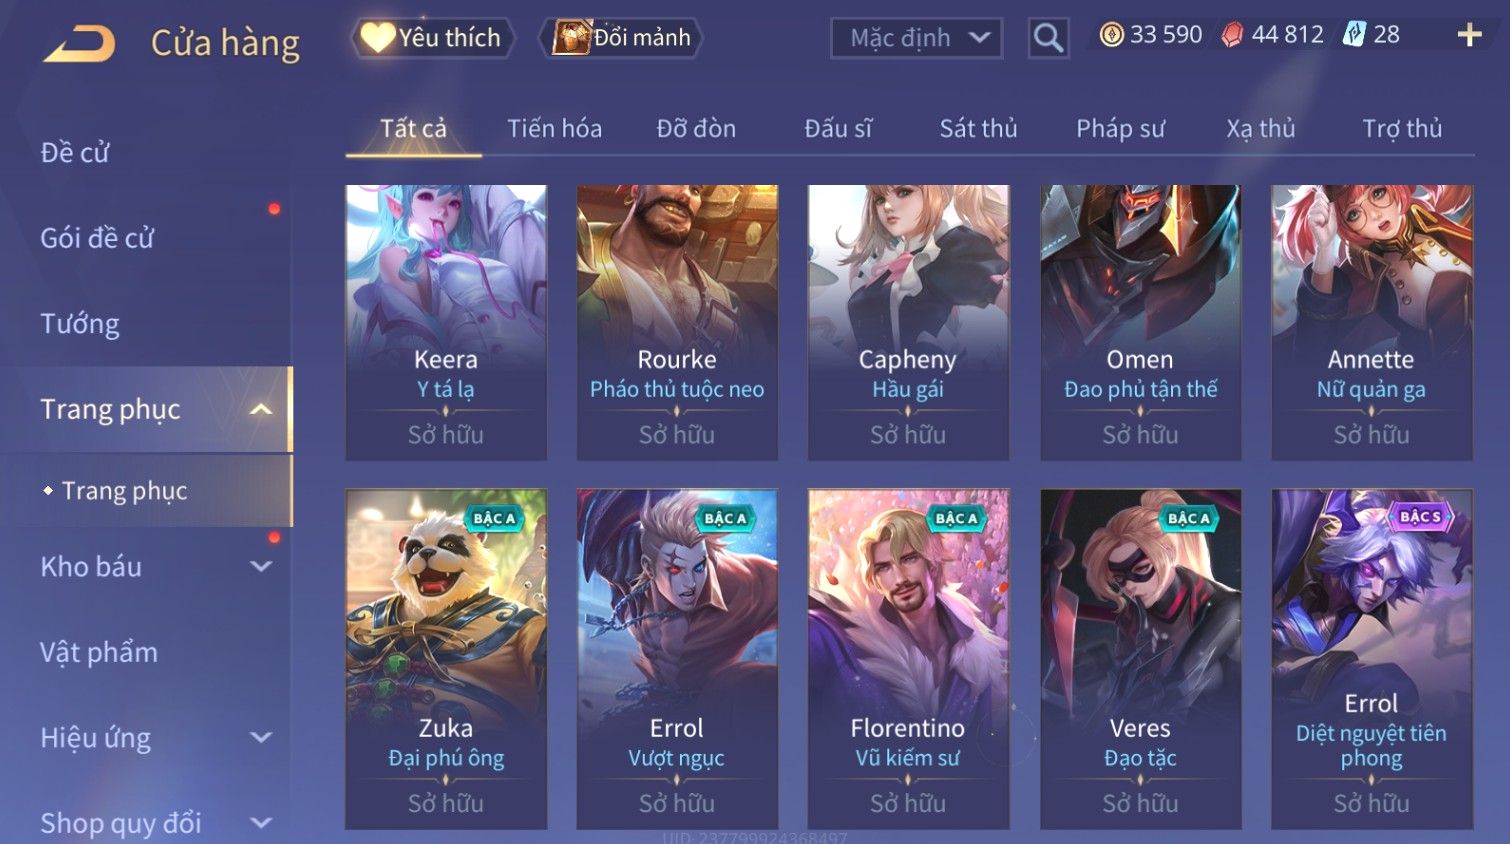Go to the Tướng menu

[x=80, y=324]
